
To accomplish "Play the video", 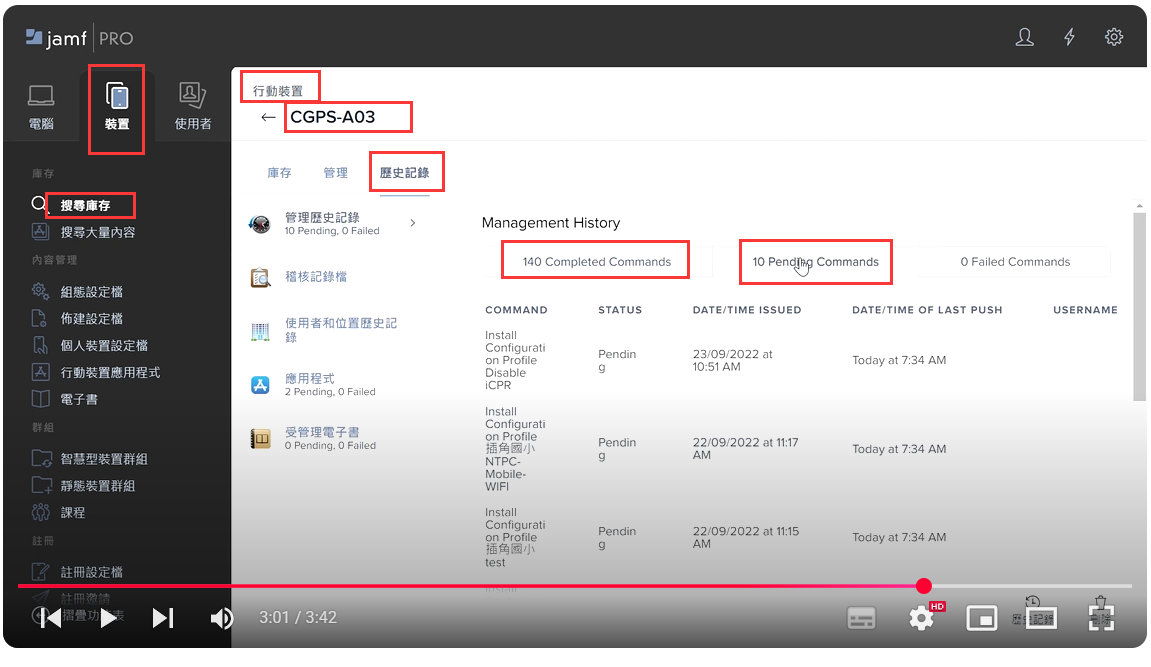I will (x=108, y=618).
